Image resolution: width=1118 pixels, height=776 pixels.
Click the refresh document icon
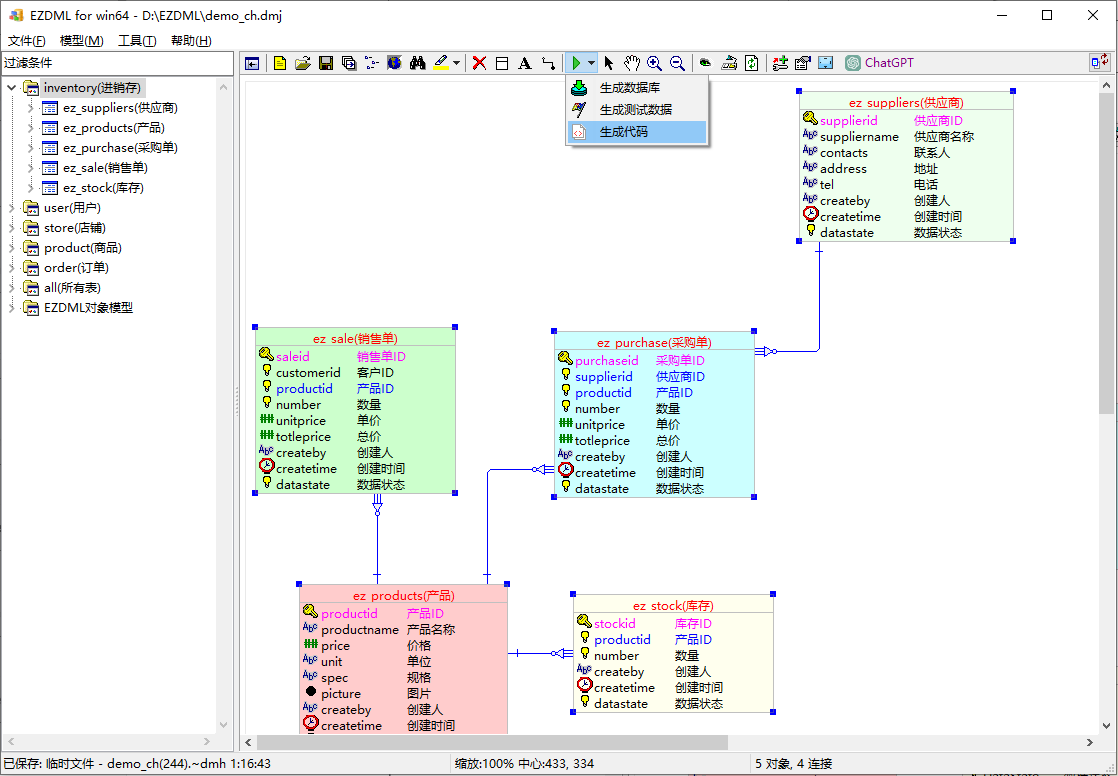coord(752,63)
